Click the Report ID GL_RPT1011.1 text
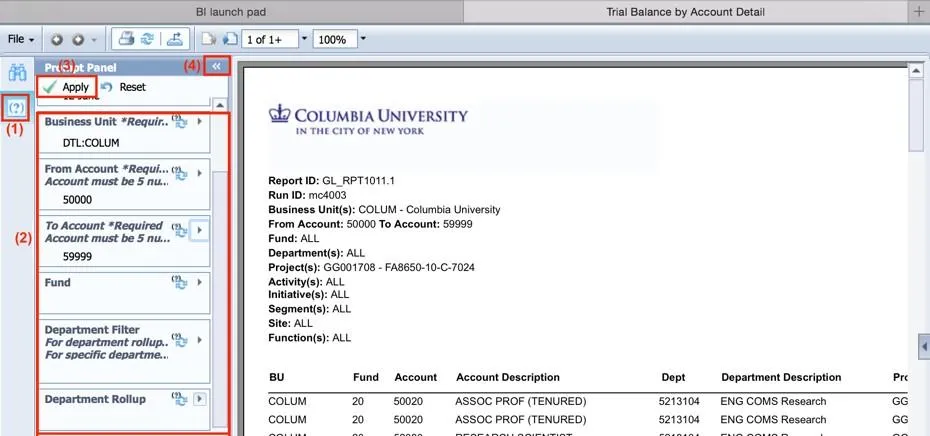This screenshot has height=436, width=930. point(332,181)
